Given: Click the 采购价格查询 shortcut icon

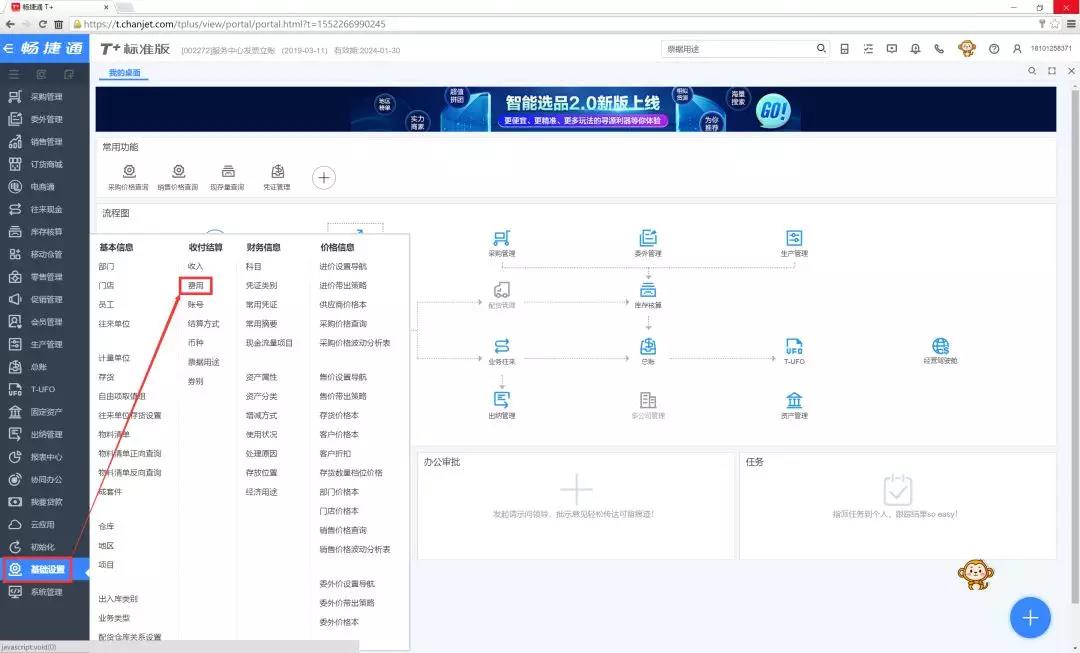Looking at the screenshot, I should 129,172.
